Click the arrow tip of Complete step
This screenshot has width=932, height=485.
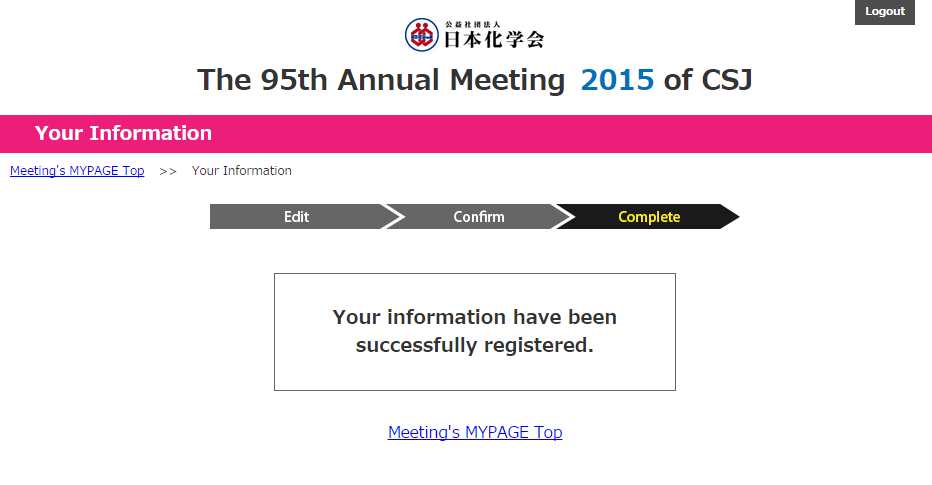[731, 216]
